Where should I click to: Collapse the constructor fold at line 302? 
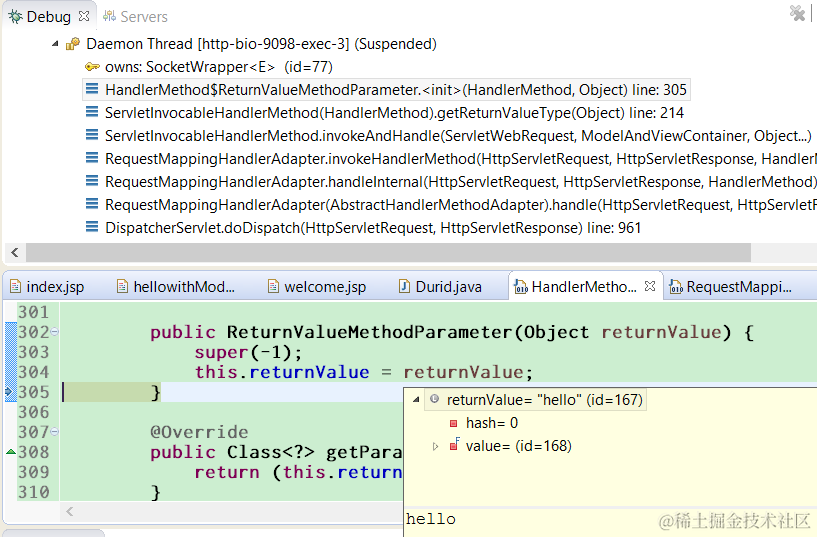pyautogui.click(x=54, y=332)
